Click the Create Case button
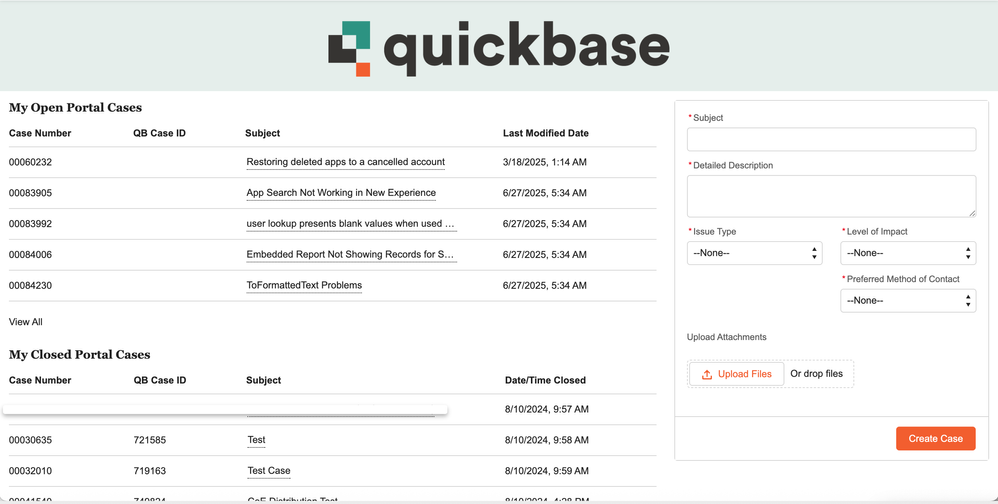Screen dimensions: 998x504 pyautogui.click(x=936, y=438)
